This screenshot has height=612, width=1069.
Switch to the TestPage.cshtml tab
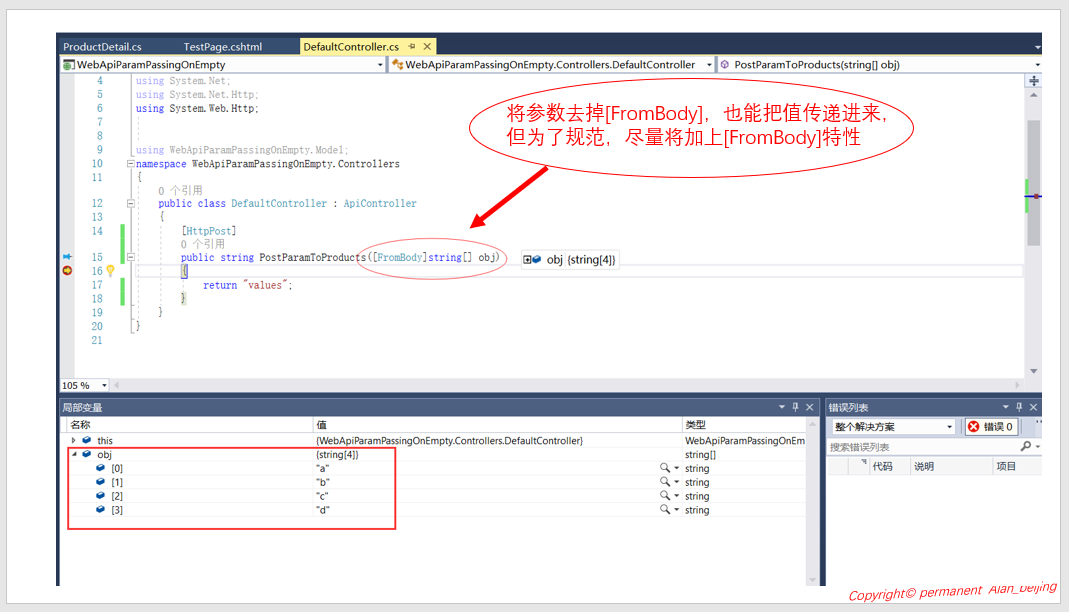(x=222, y=46)
